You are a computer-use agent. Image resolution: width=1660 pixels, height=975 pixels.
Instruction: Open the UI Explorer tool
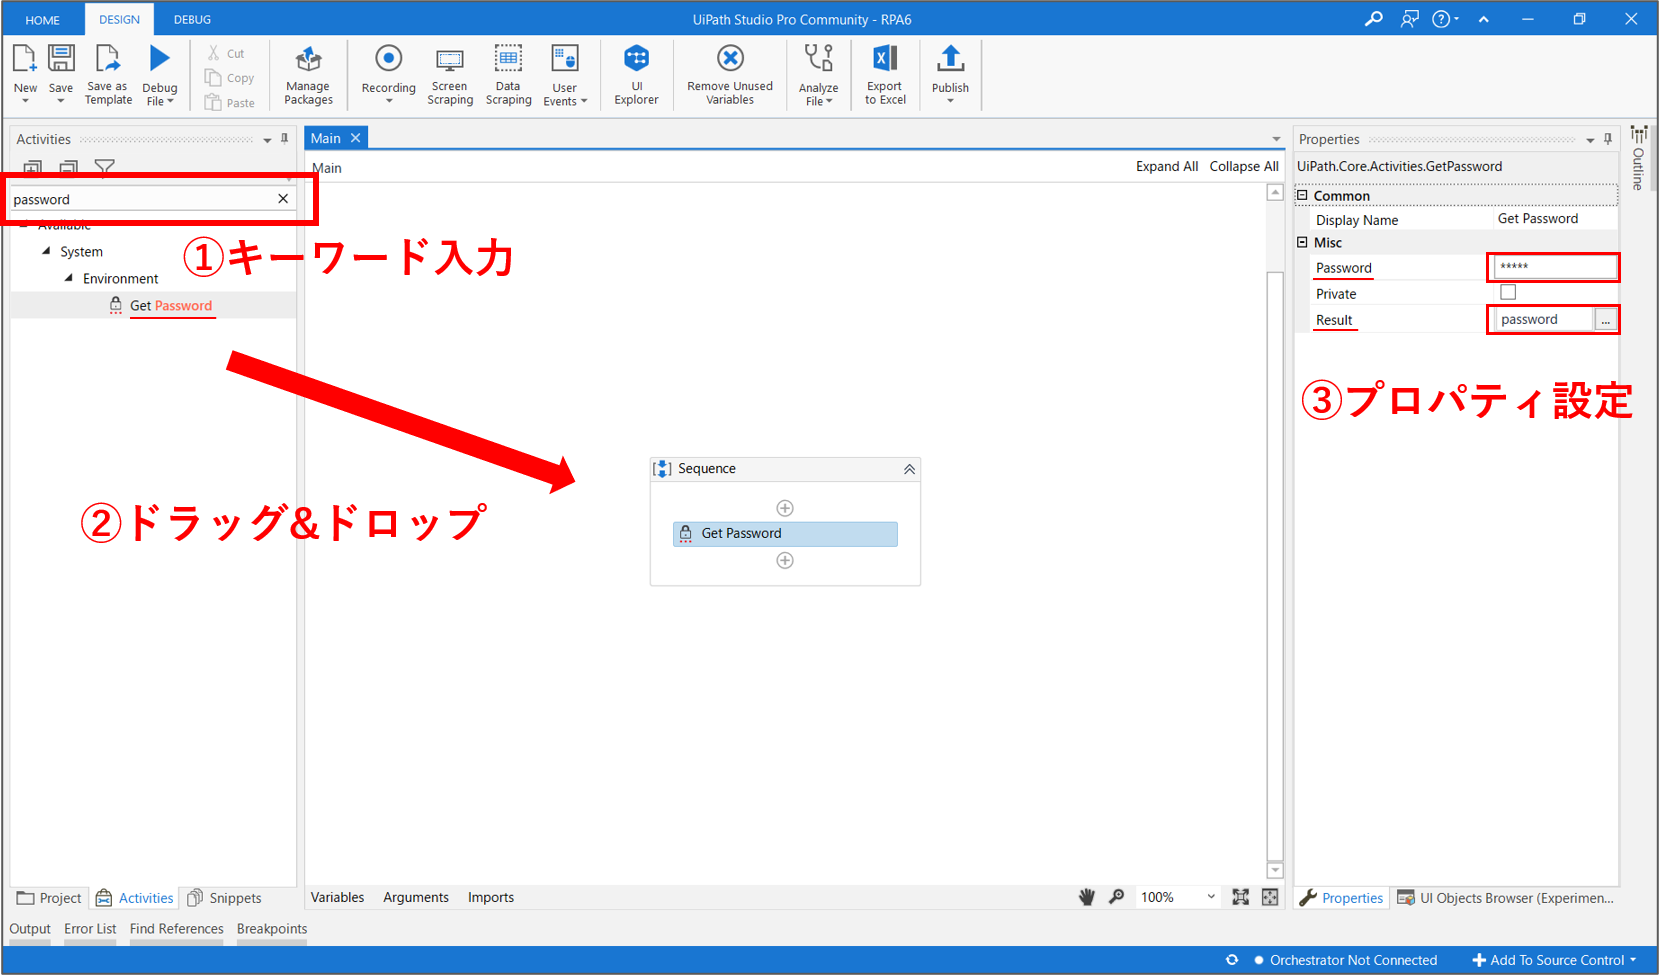636,73
